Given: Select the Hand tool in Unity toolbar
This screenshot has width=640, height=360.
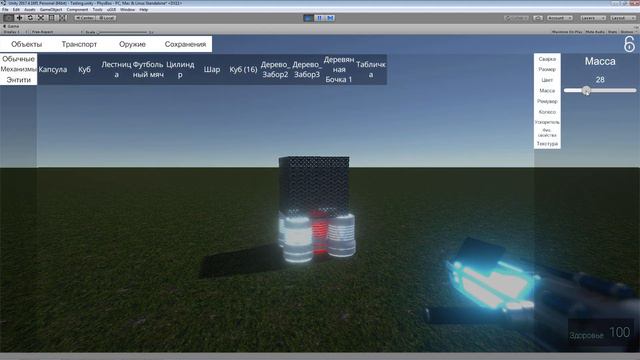Looking at the screenshot, I should click(x=8, y=18).
